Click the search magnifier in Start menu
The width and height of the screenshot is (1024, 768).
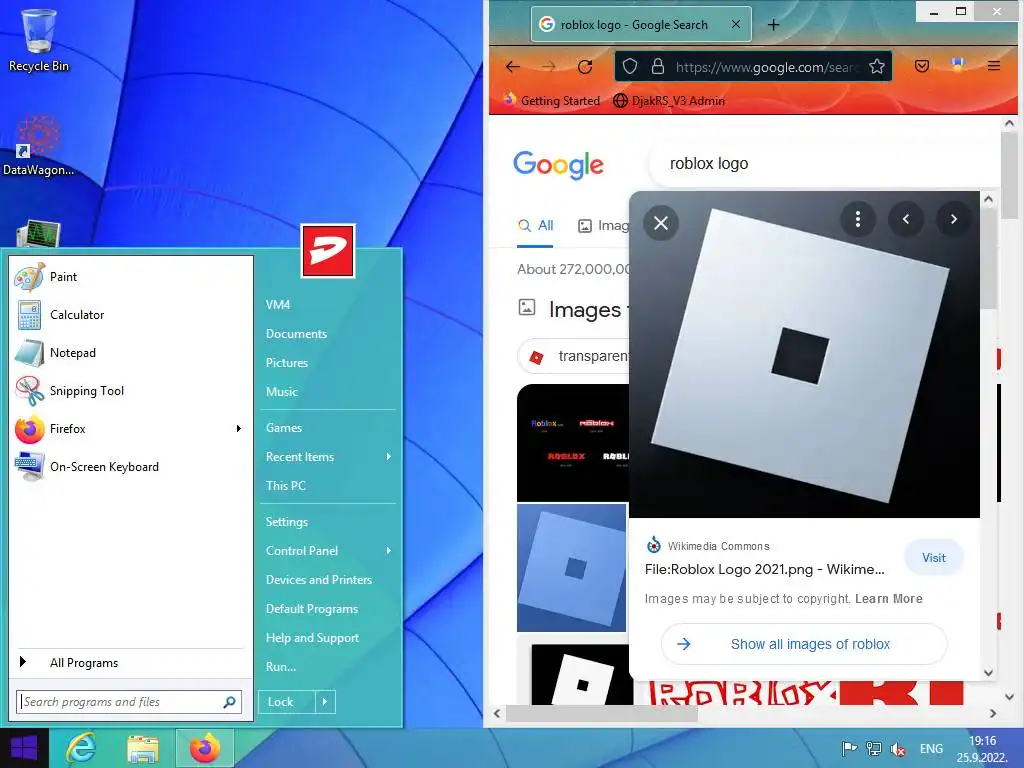tap(229, 702)
